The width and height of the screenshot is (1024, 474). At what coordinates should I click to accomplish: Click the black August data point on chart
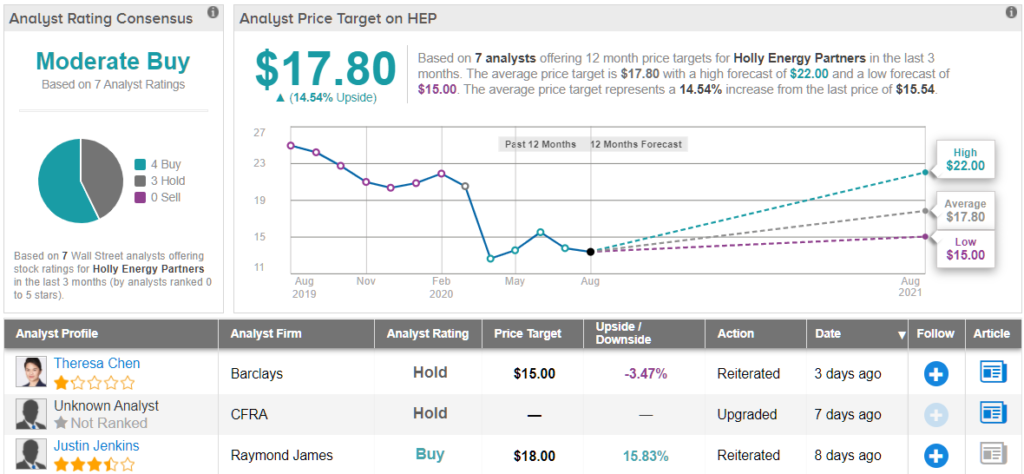tap(590, 251)
